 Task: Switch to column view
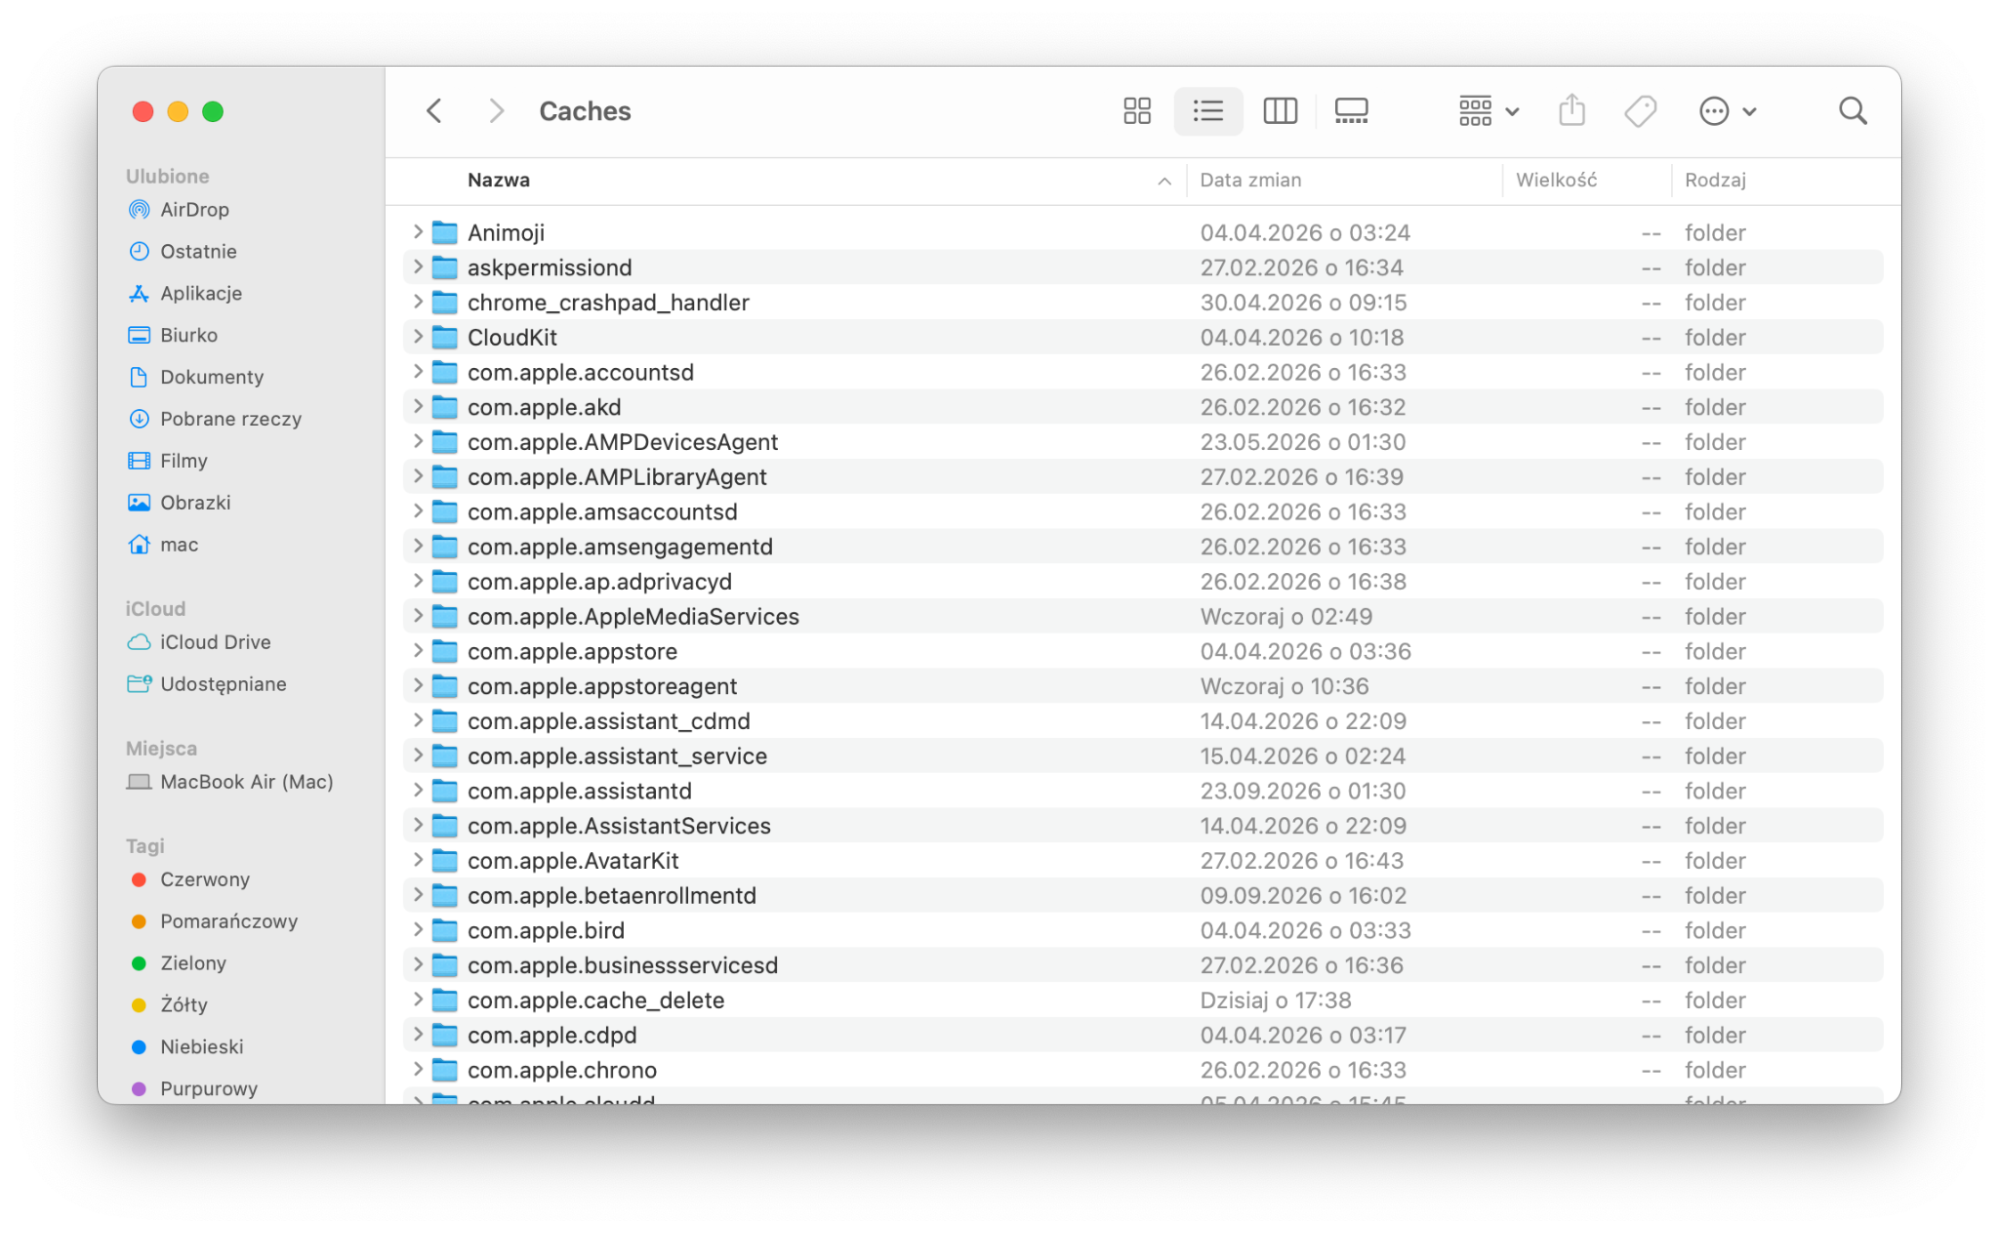pyautogui.click(x=1279, y=111)
